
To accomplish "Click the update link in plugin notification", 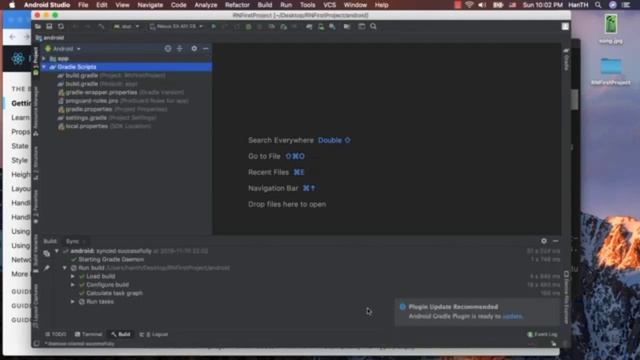I will pyautogui.click(x=512, y=316).
